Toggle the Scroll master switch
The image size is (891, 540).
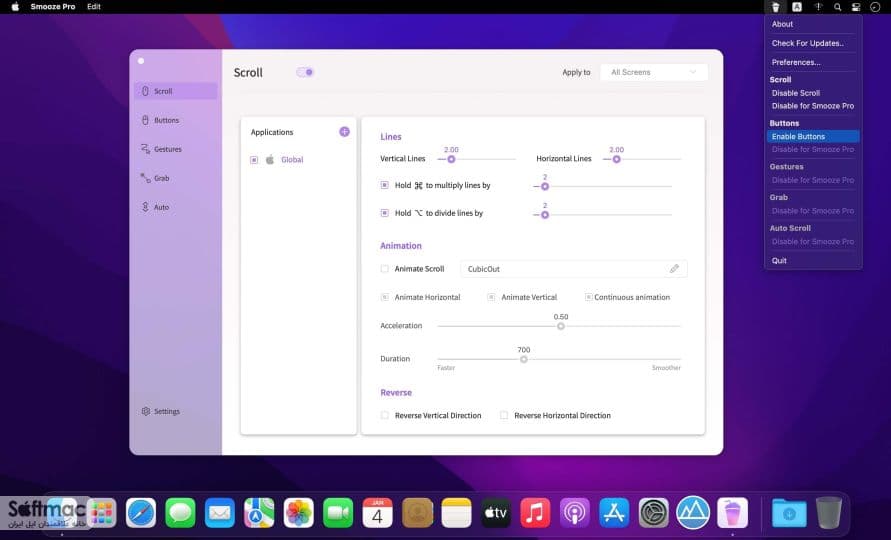click(305, 72)
